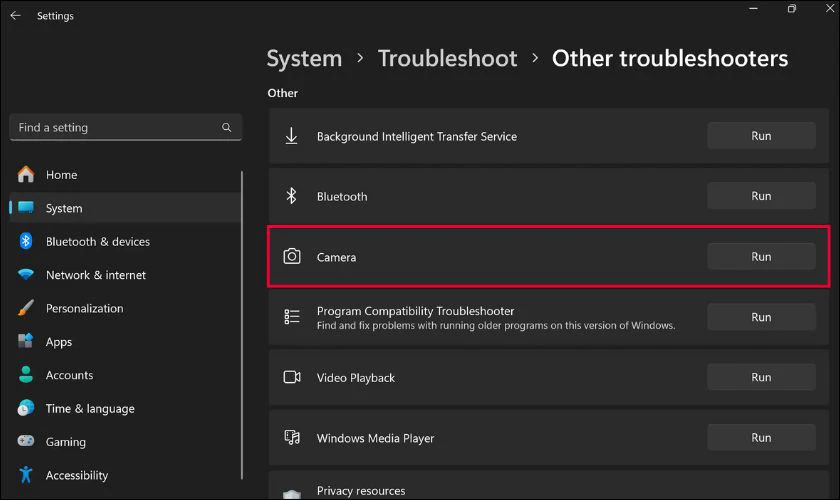Open Time & language settings
Screen dimensions: 840x500
pyautogui.click(x=125, y=408)
